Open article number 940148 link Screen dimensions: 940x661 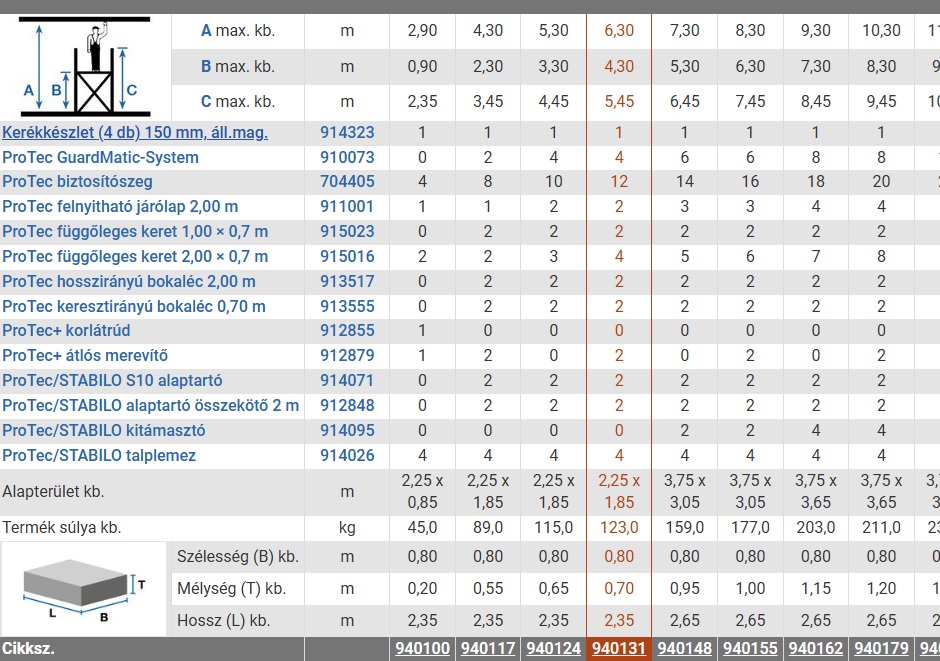click(x=685, y=648)
